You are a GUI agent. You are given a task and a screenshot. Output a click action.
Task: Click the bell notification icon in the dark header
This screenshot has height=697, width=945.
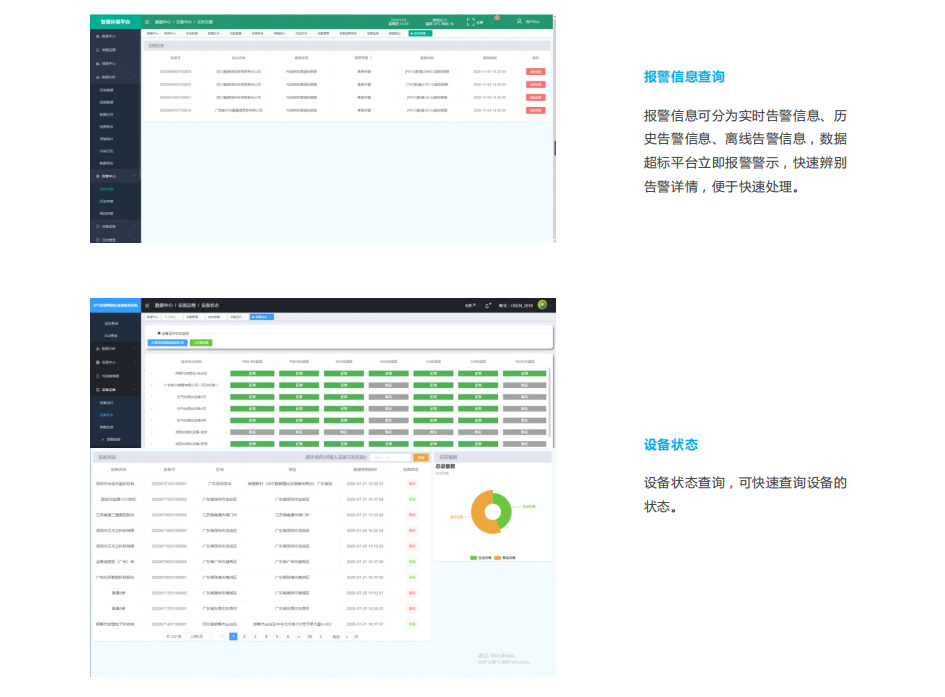click(x=488, y=305)
